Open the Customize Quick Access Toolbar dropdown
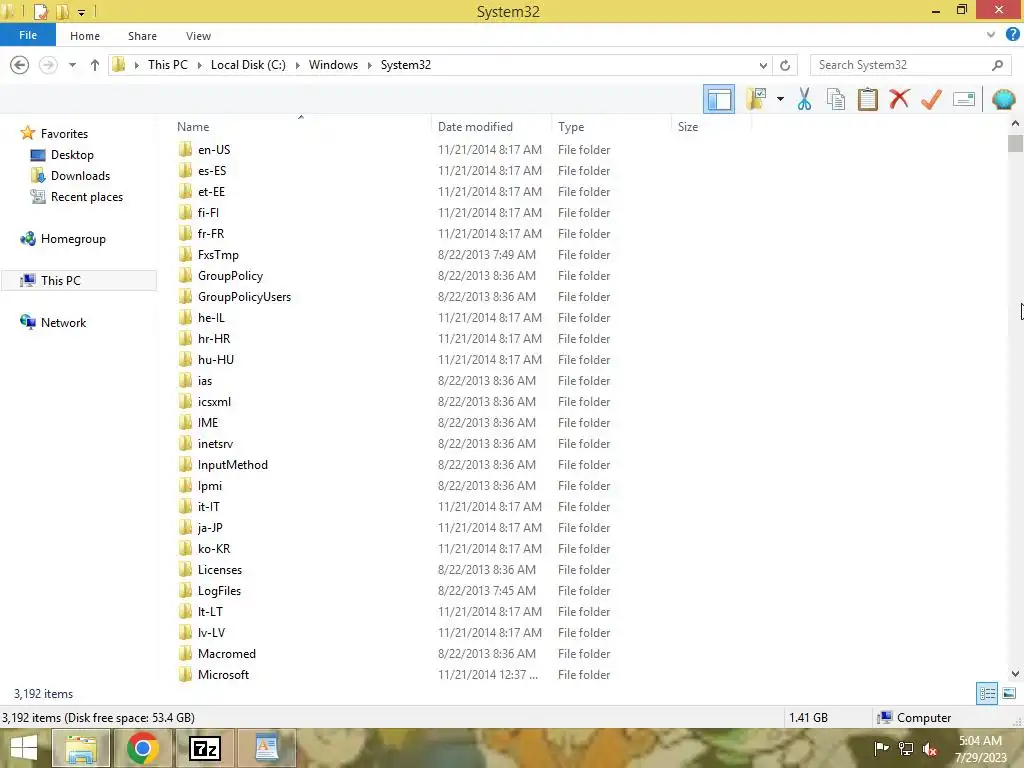 pyautogui.click(x=82, y=12)
